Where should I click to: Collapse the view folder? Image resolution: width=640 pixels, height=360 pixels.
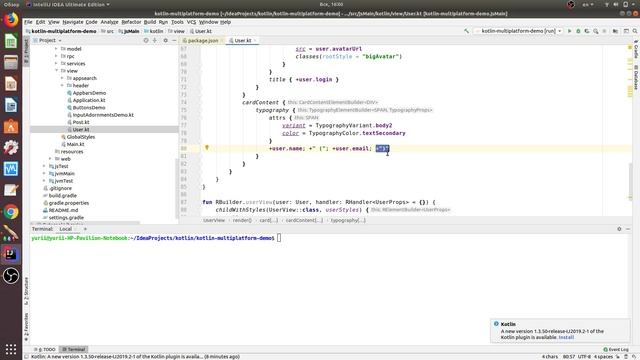point(56,71)
